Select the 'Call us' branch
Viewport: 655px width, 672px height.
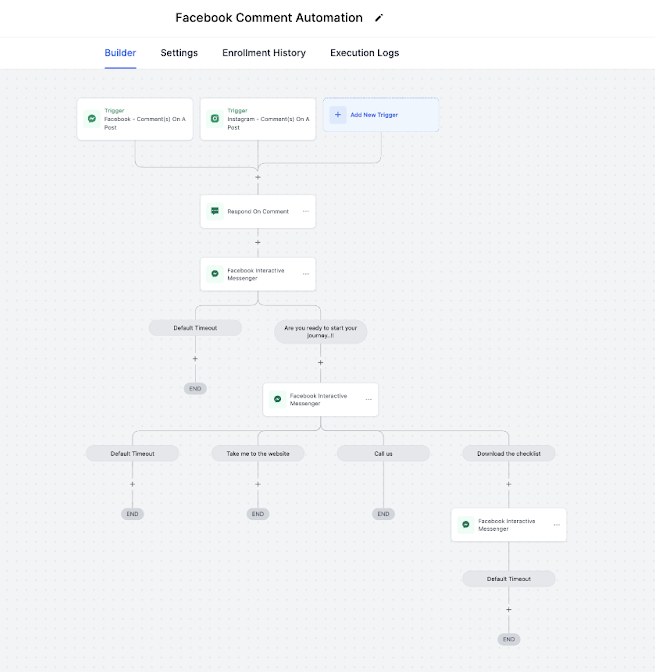(x=383, y=453)
